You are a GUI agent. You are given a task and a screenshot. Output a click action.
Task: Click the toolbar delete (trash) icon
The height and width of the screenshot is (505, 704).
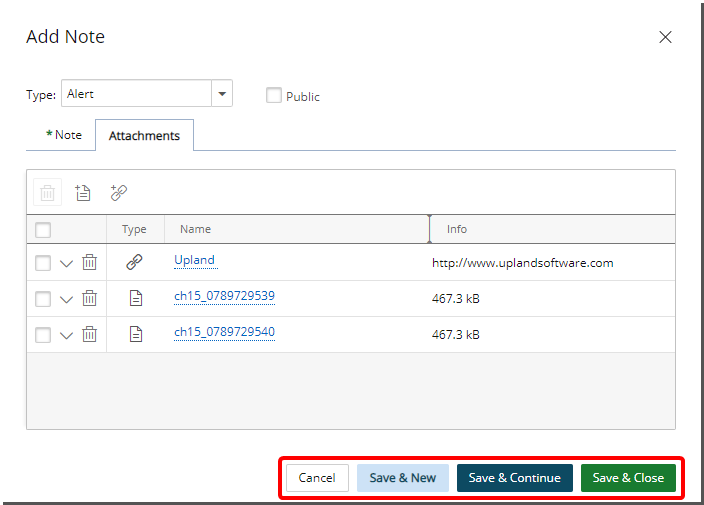pyautogui.click(x=48, y=193)
